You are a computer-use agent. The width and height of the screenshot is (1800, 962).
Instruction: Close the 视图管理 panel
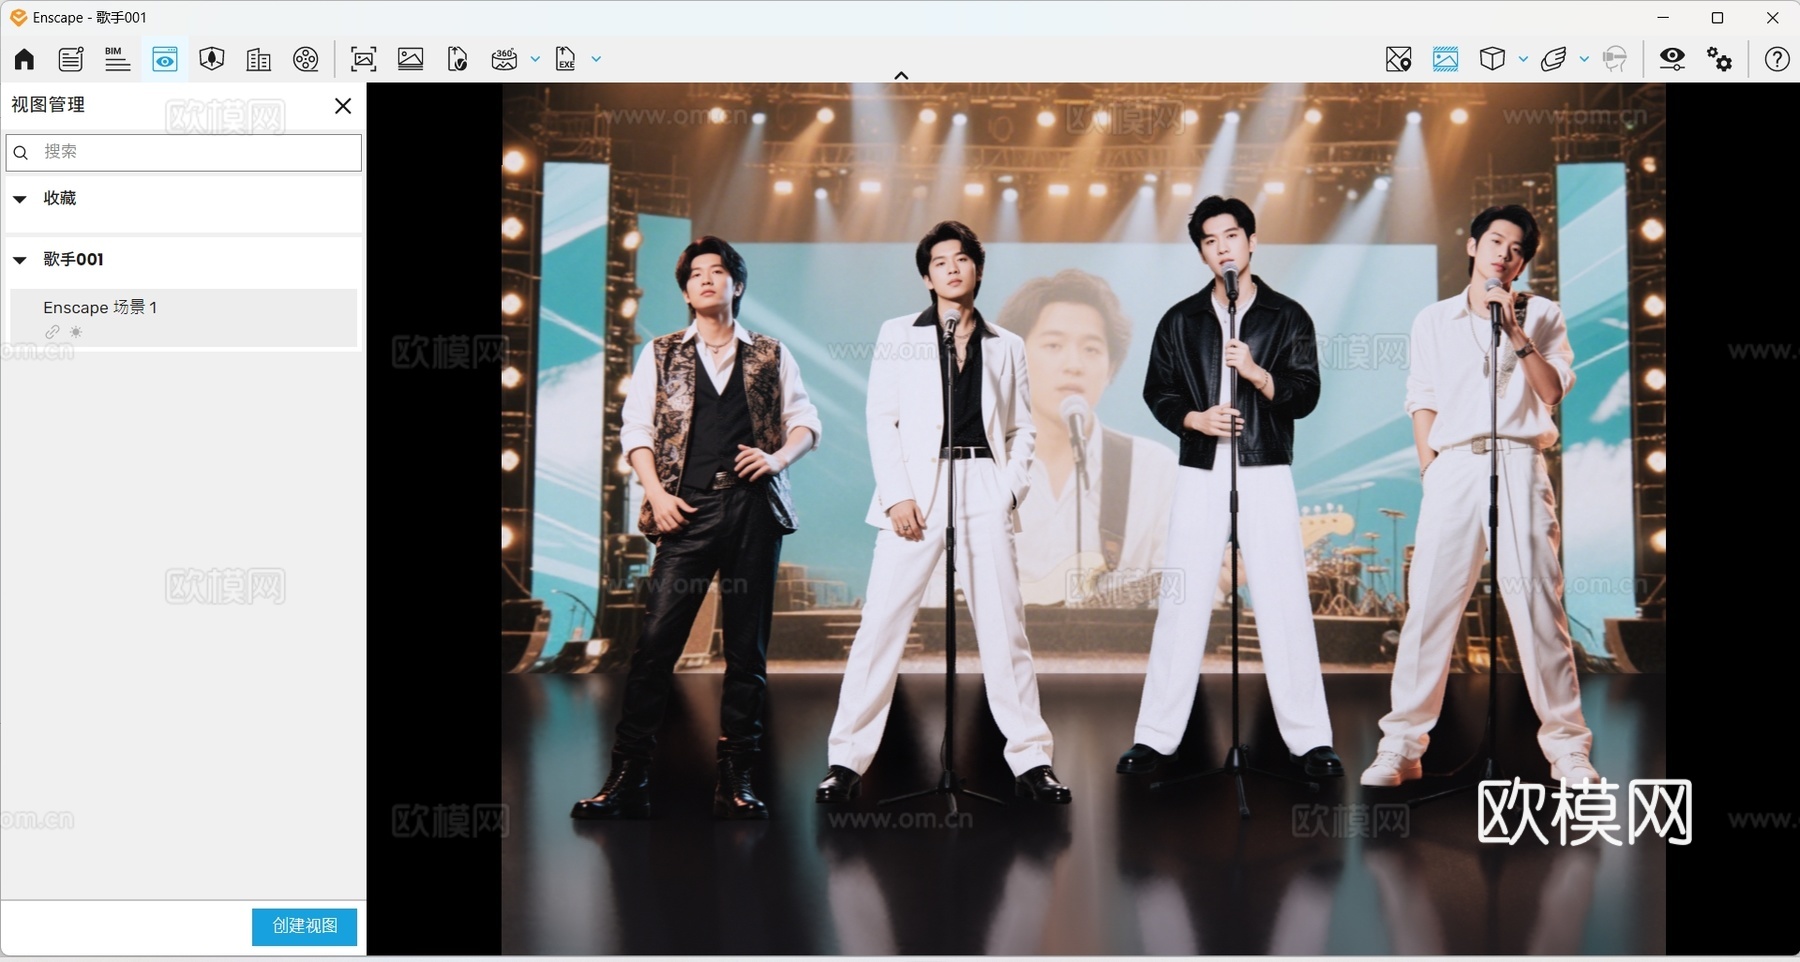click(x=343, y=105)
